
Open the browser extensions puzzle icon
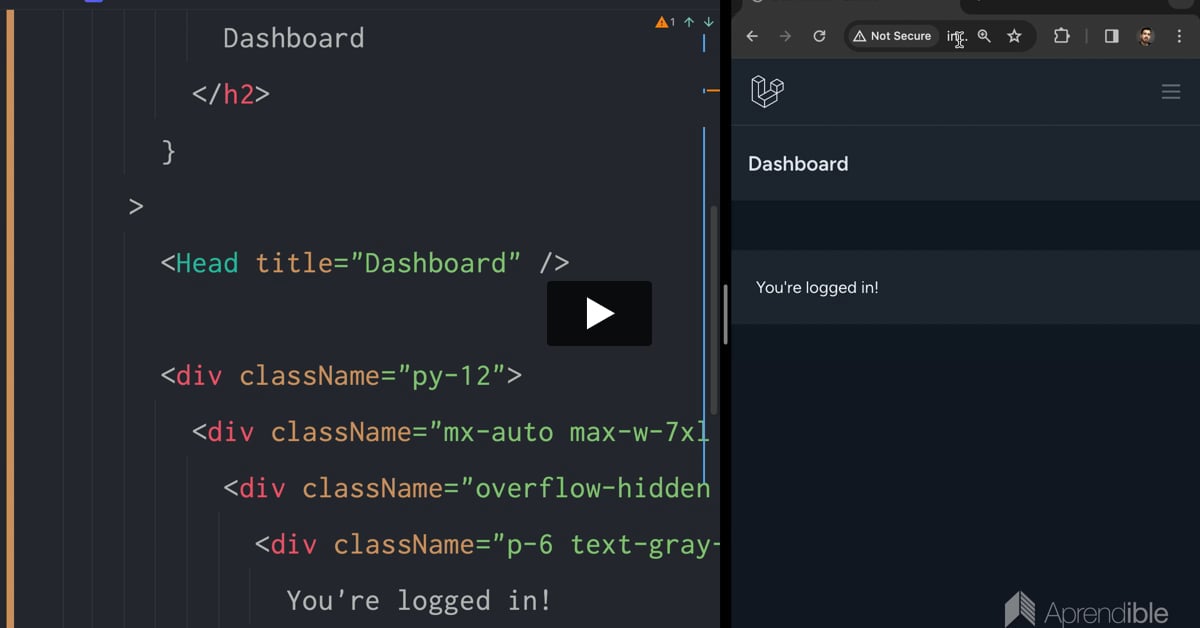coord(1062,36)
